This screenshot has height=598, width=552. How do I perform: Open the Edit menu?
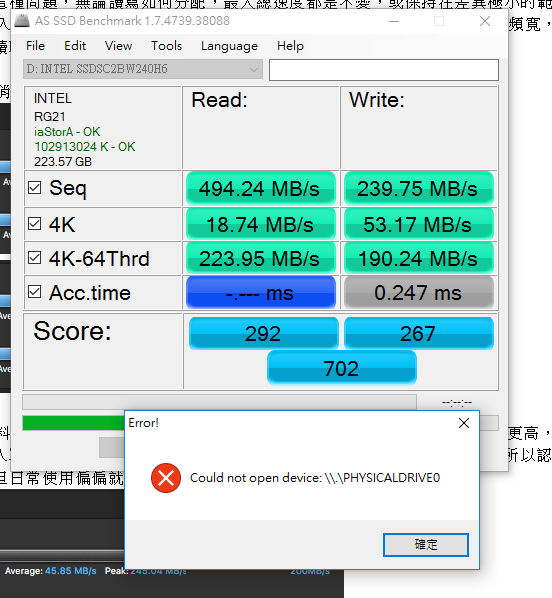click(75, 46)
